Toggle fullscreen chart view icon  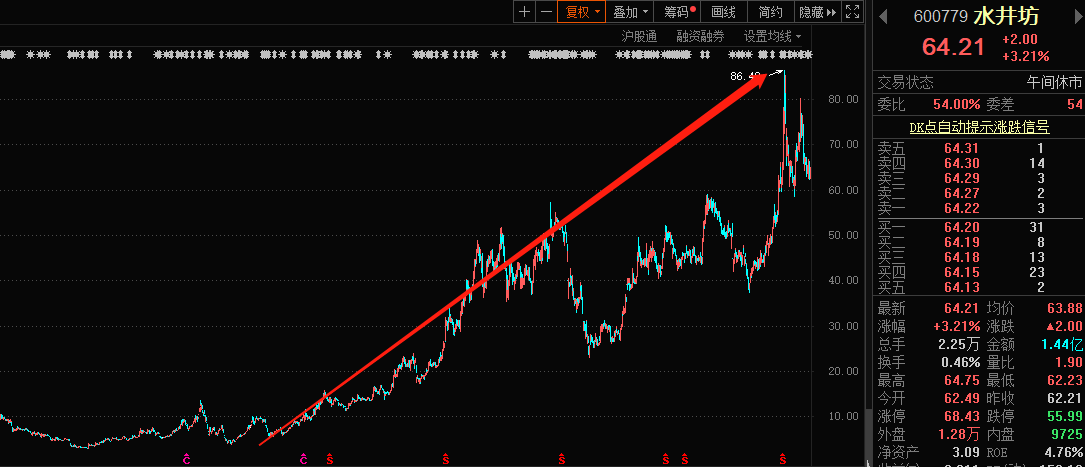pos(853,12)
